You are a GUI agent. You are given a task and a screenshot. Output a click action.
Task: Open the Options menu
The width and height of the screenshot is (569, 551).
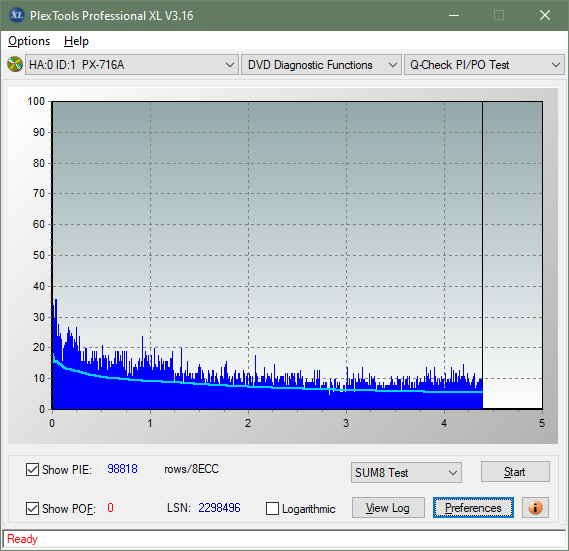point(29,41)
